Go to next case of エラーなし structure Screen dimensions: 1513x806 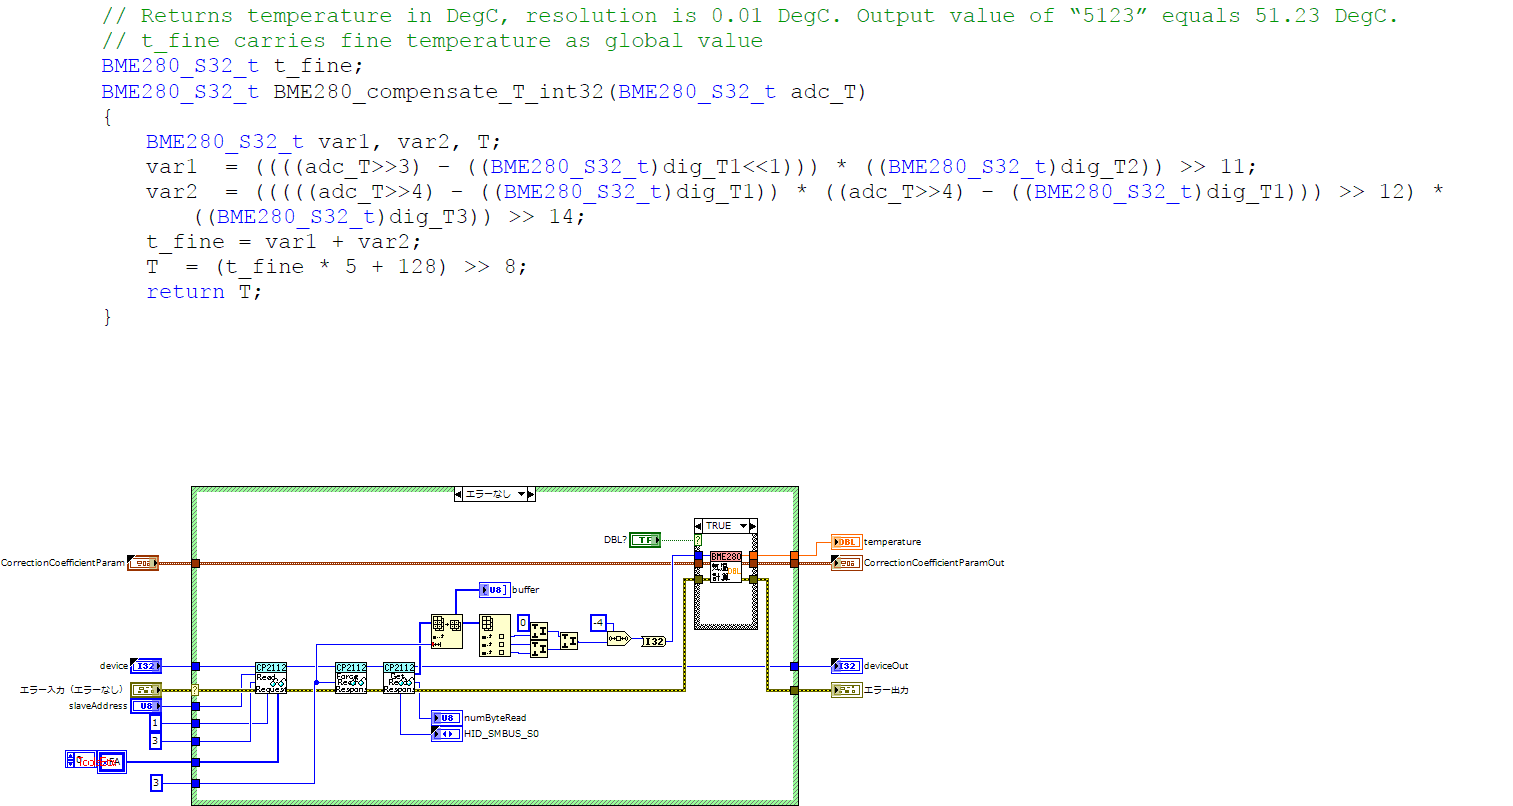click(531, 494)
